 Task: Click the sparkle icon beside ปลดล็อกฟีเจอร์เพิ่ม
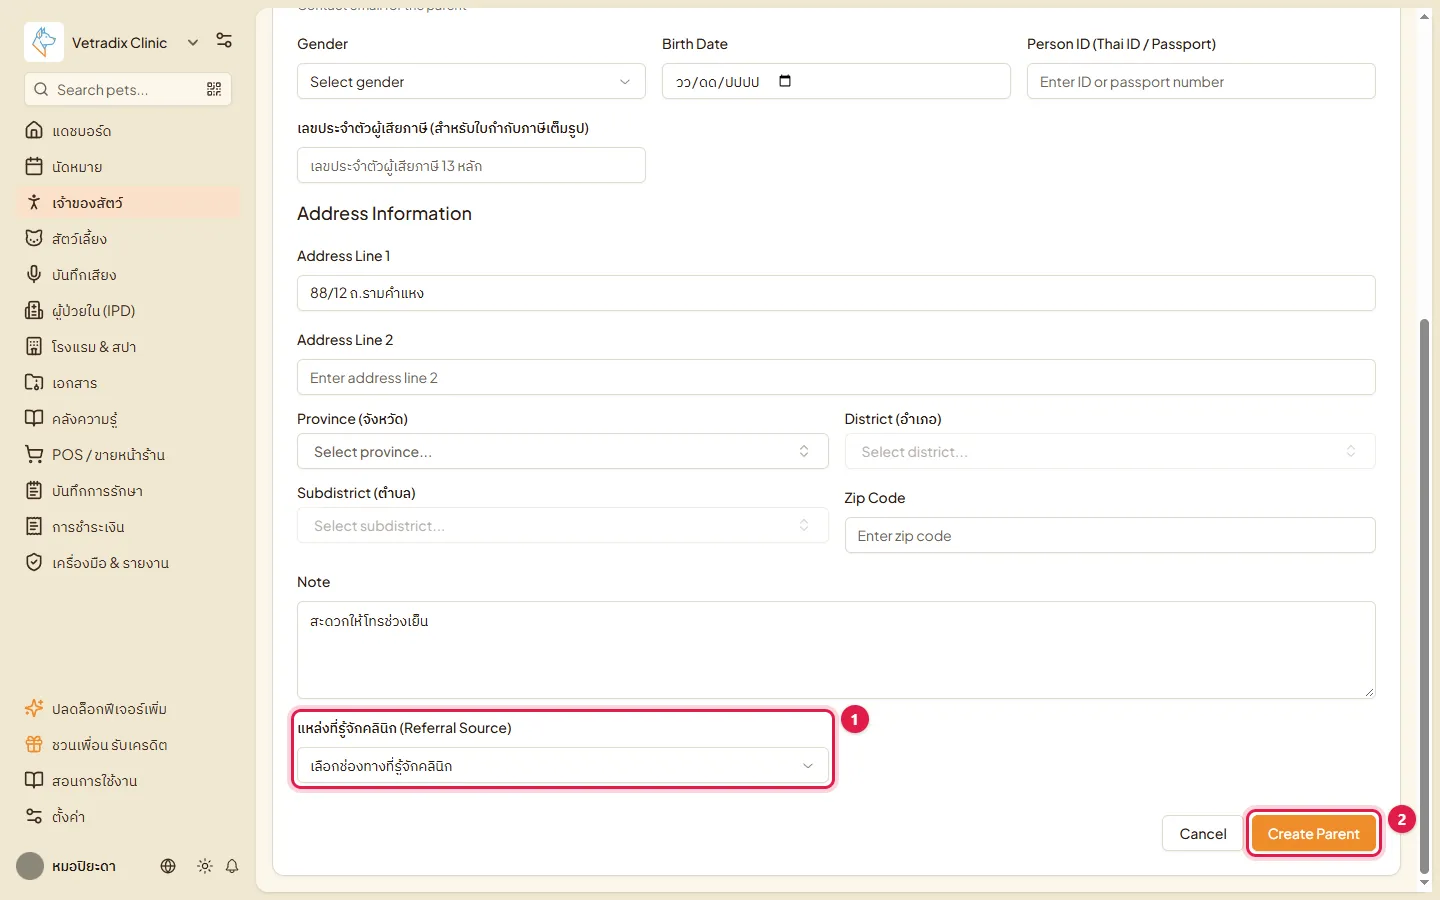pos(34,708)
